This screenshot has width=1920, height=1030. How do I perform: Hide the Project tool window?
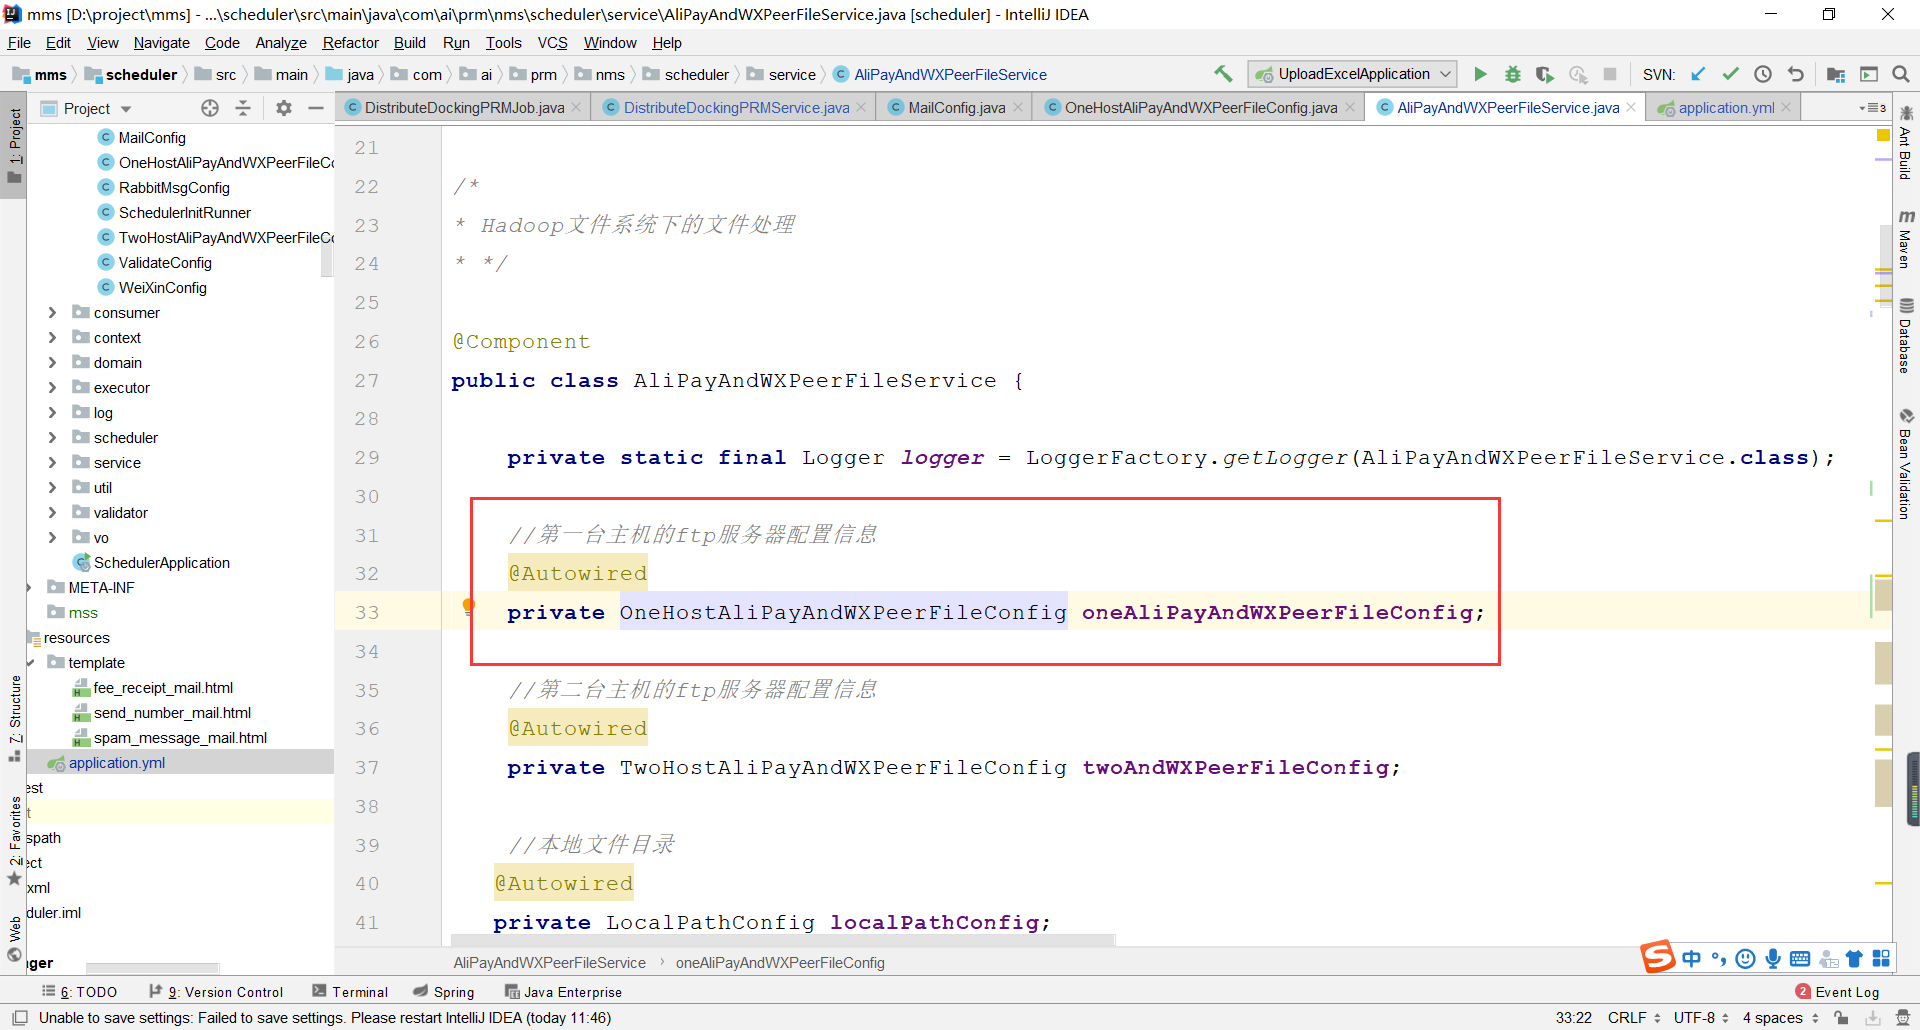(x=316, y=108)
